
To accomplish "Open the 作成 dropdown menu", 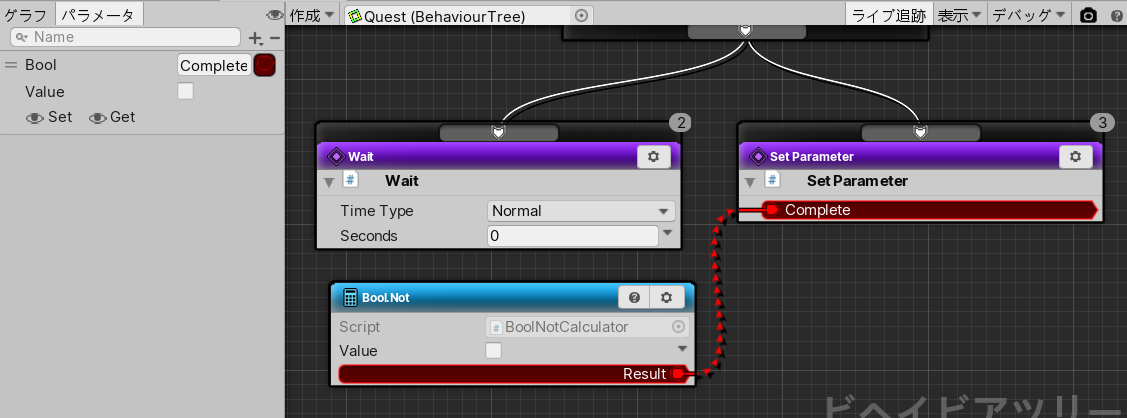I will click(x=311, y=15).
